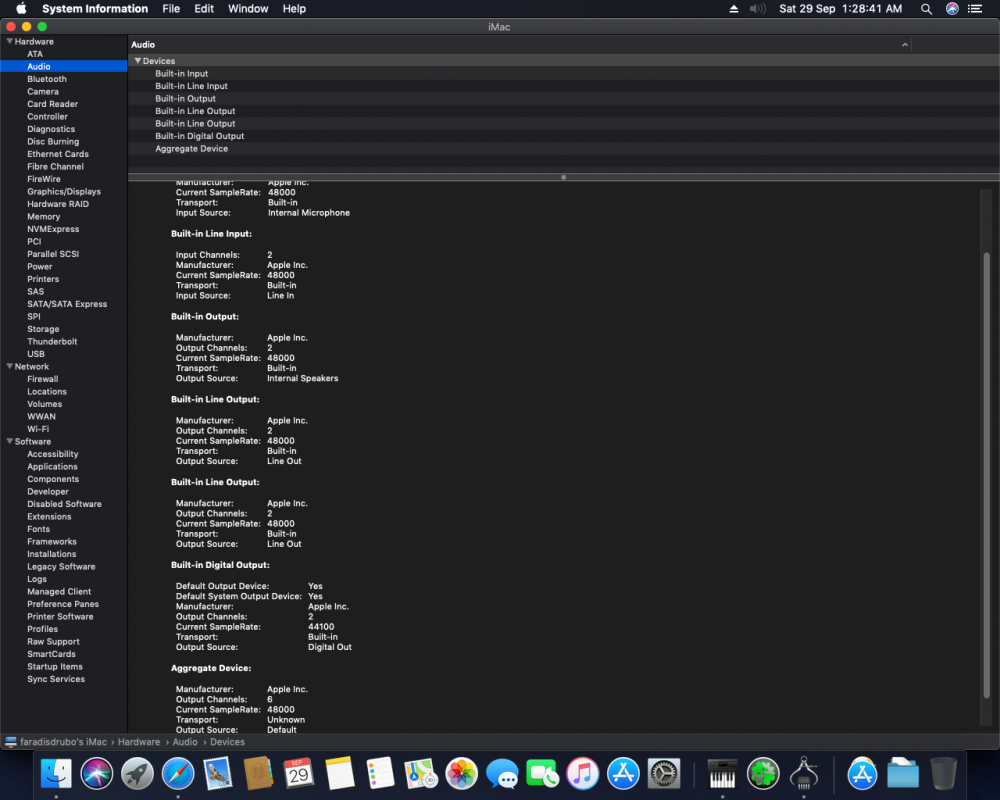Click Siri icon in menu bar
This screenshot has height=800, width=1000.
pos(952,9)
